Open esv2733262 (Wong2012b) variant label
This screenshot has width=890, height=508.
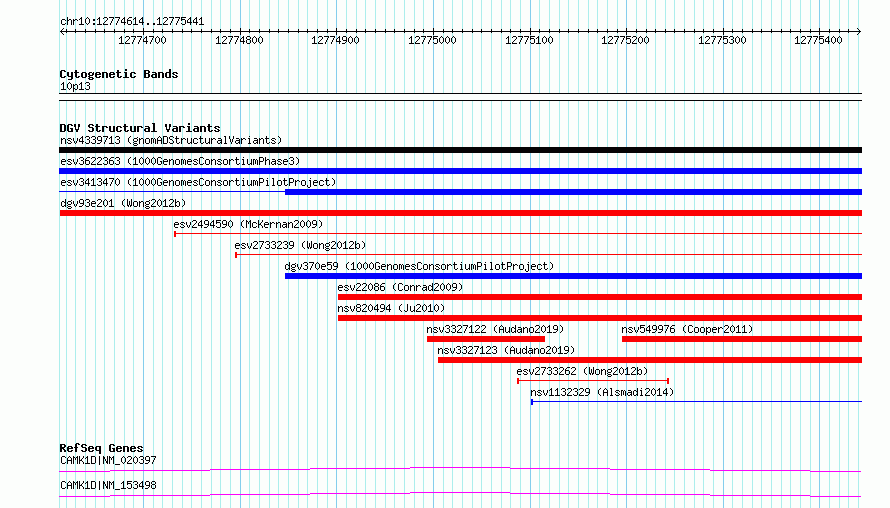click(582, 371)
